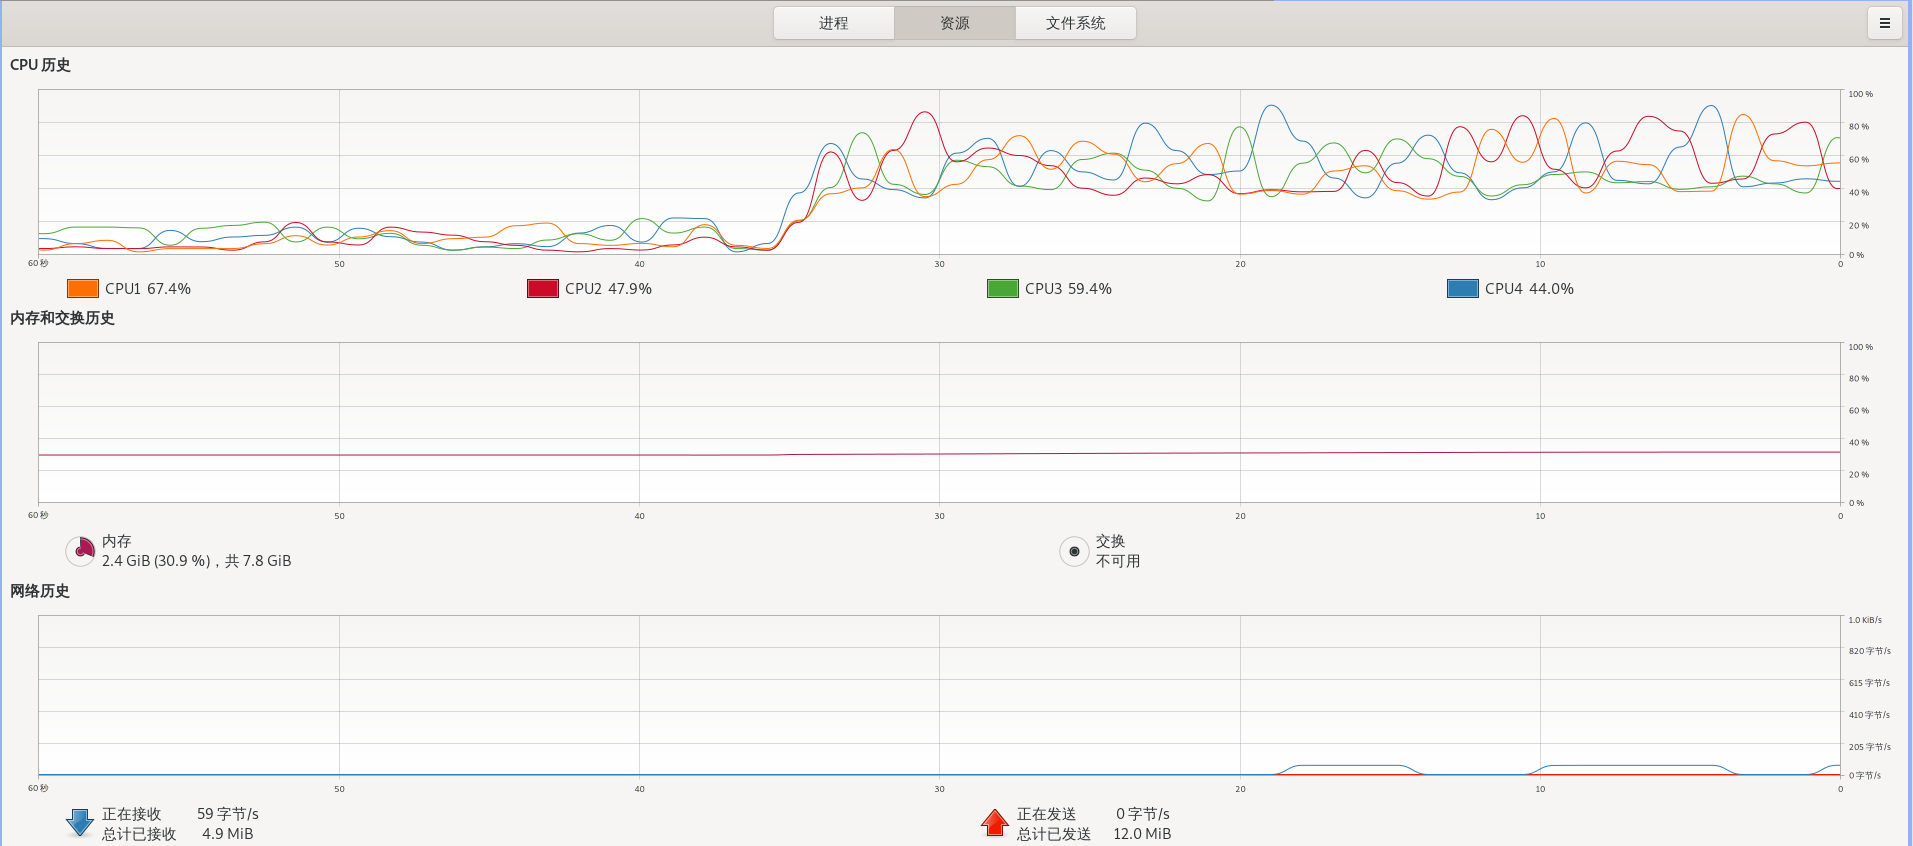This screenshot has height=846, width=1913.
Task: Click the 820 字节/s network axis label
Action: point(1870,651)
